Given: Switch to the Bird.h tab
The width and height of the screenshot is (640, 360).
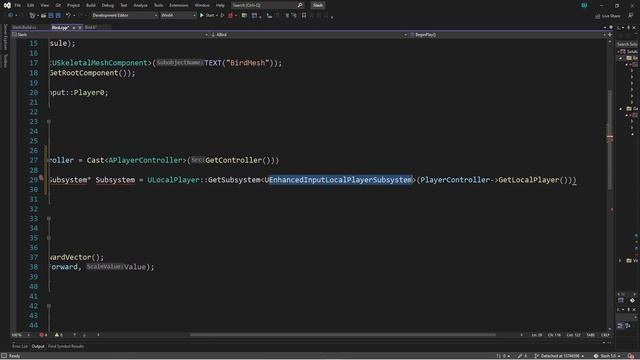Looking at the screenshot, I should click(x=90, y=27).
